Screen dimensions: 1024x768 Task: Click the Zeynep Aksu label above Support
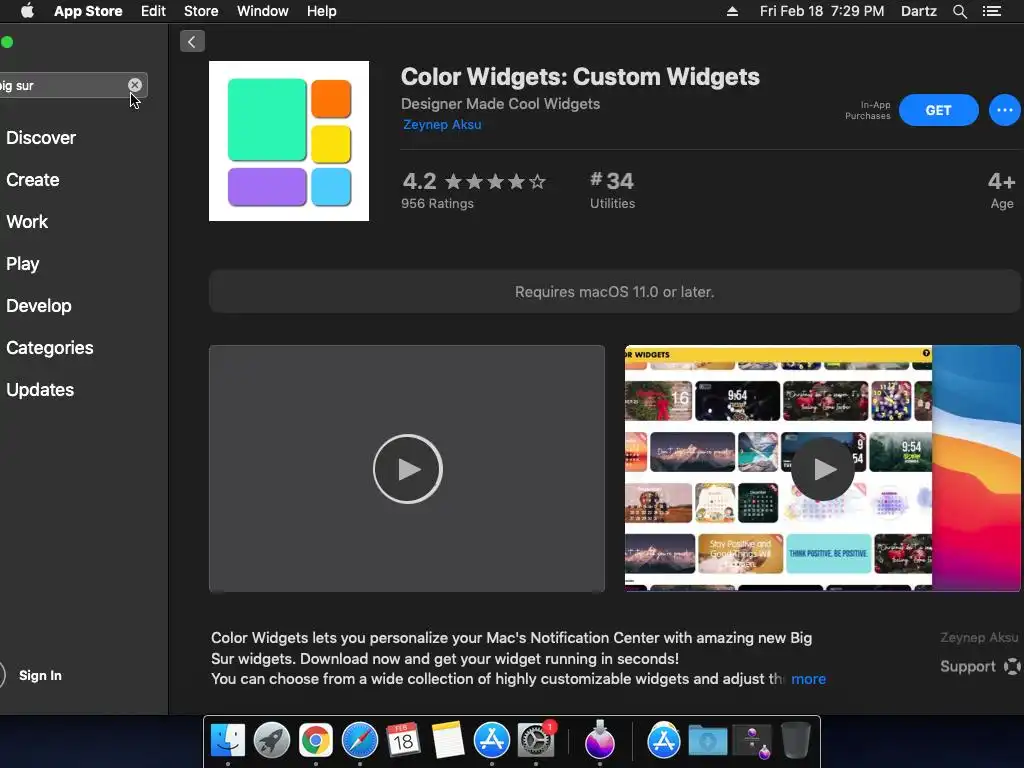(x=979, y=637)
